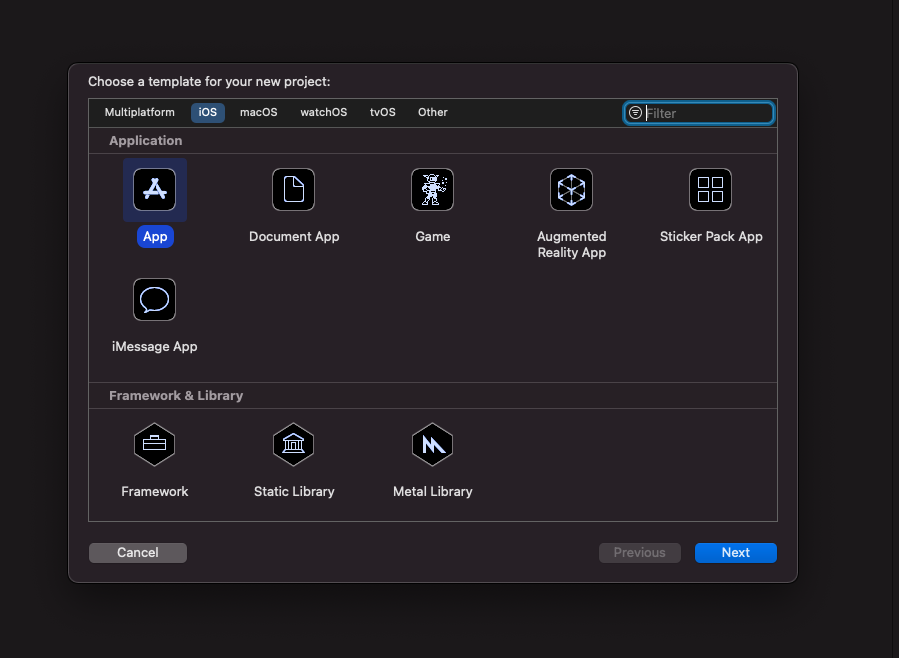Choose the Sticker Pack App icon
This screenshot has width=899, height=658.
coord(710,190)
